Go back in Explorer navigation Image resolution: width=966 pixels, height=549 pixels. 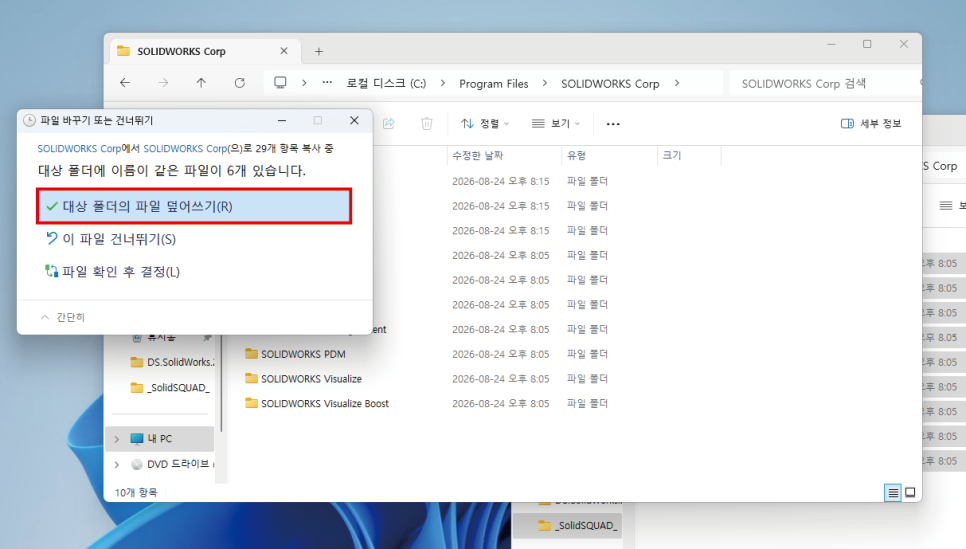pyautogui.click(x=125, y=83)
